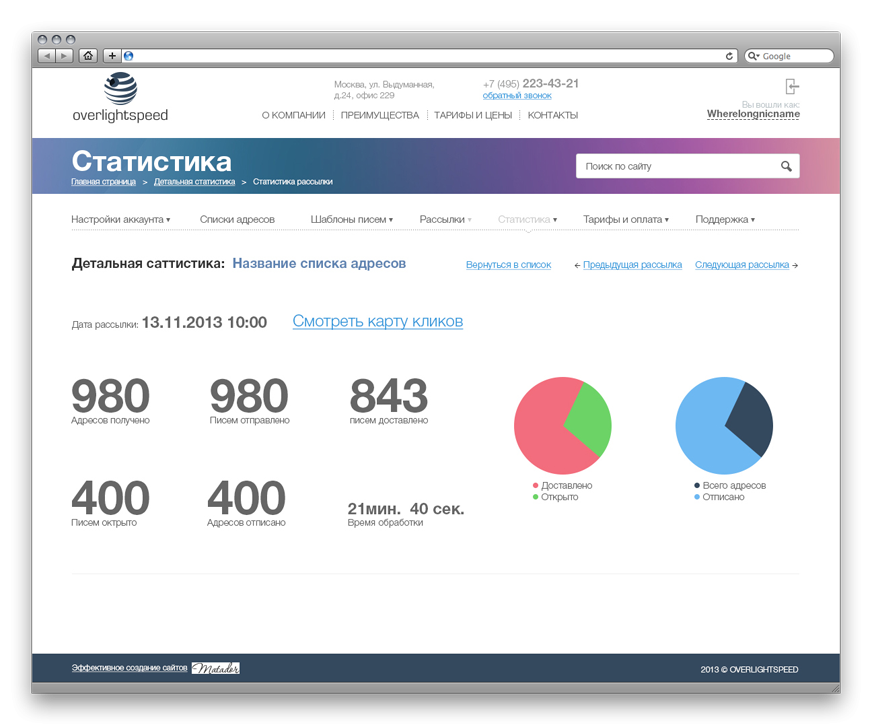Click blue 'Отписано' legend marker

[697, 497]
